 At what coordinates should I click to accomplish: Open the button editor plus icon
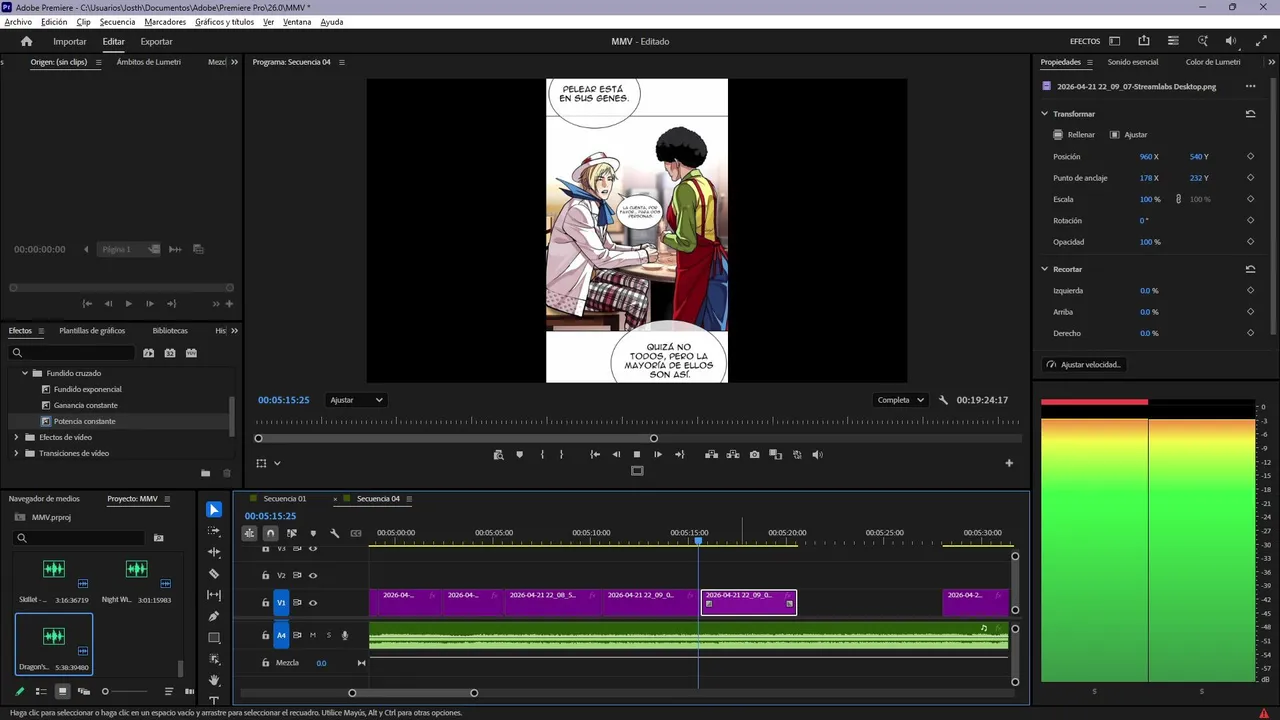pyautogui.click(x=1009, y=463)
